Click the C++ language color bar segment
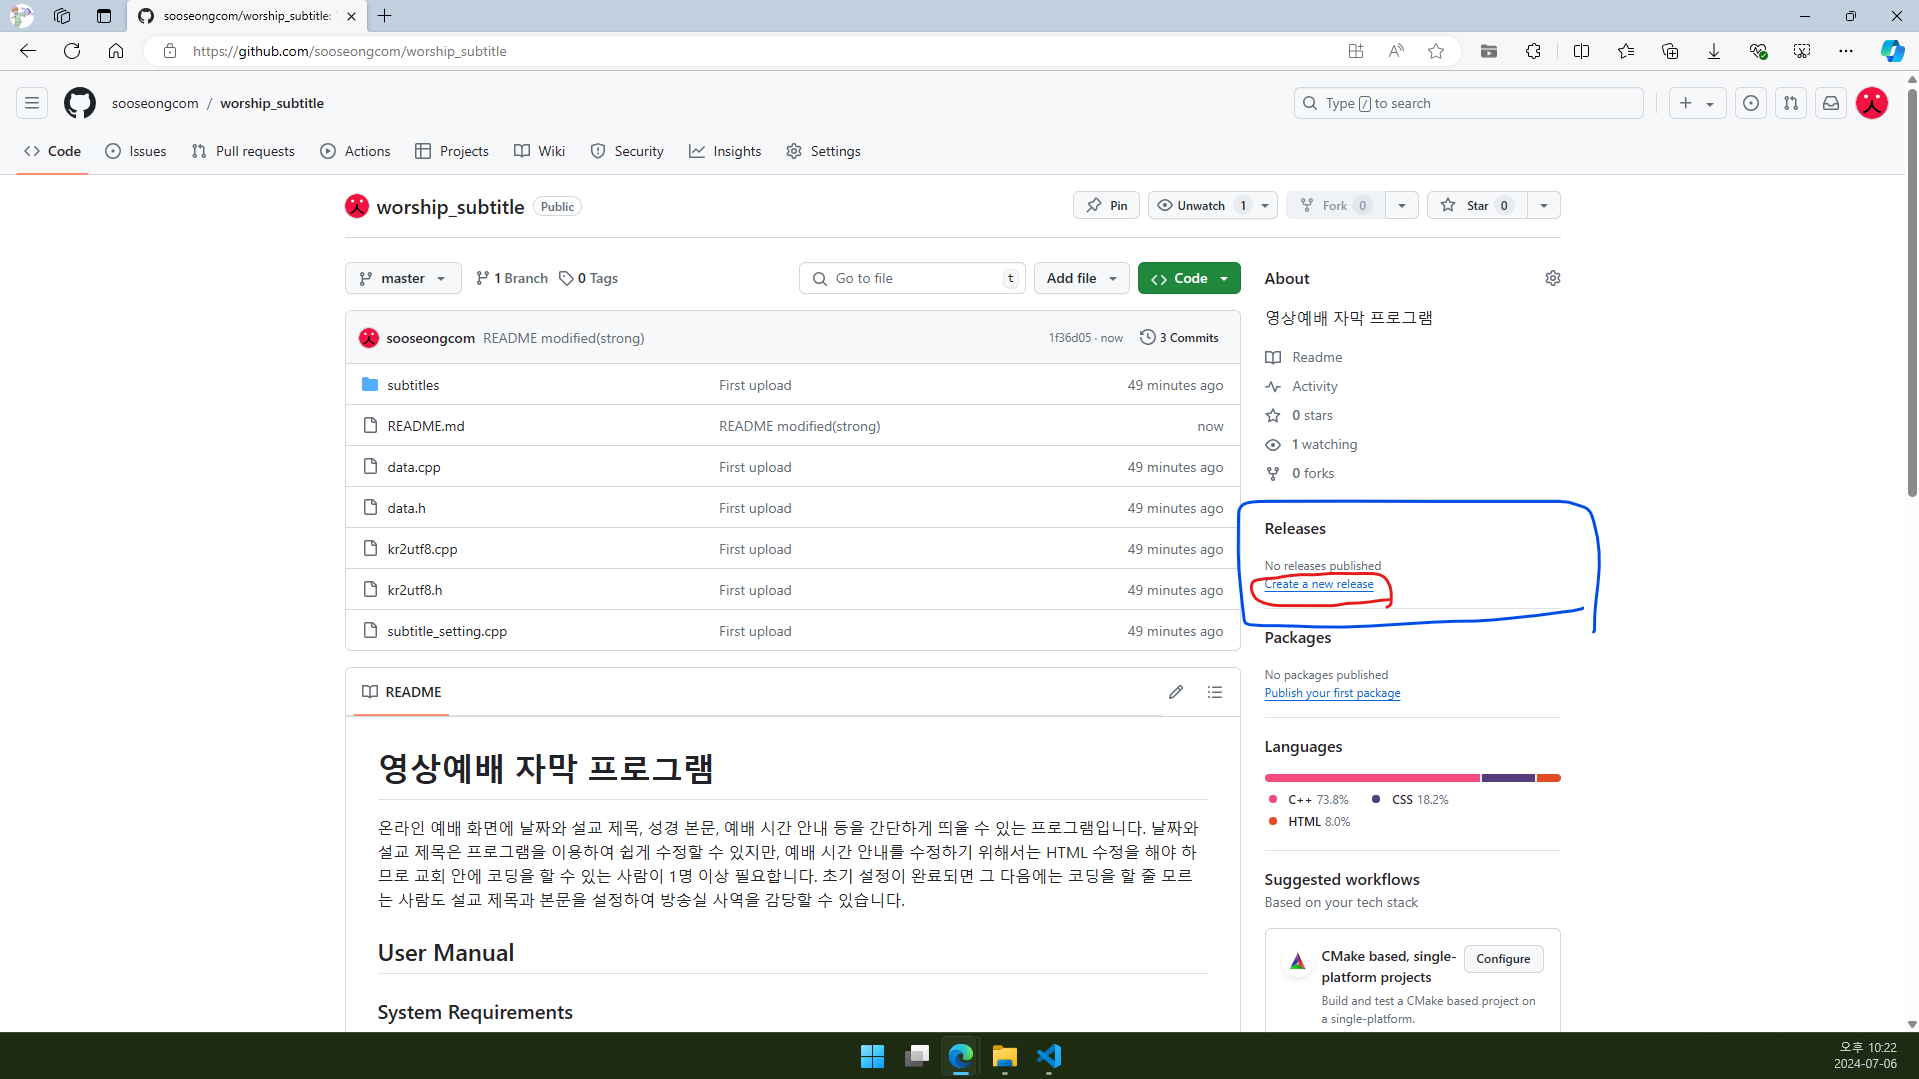This screenshot has width=1919, height=1079. [1372, 778]
